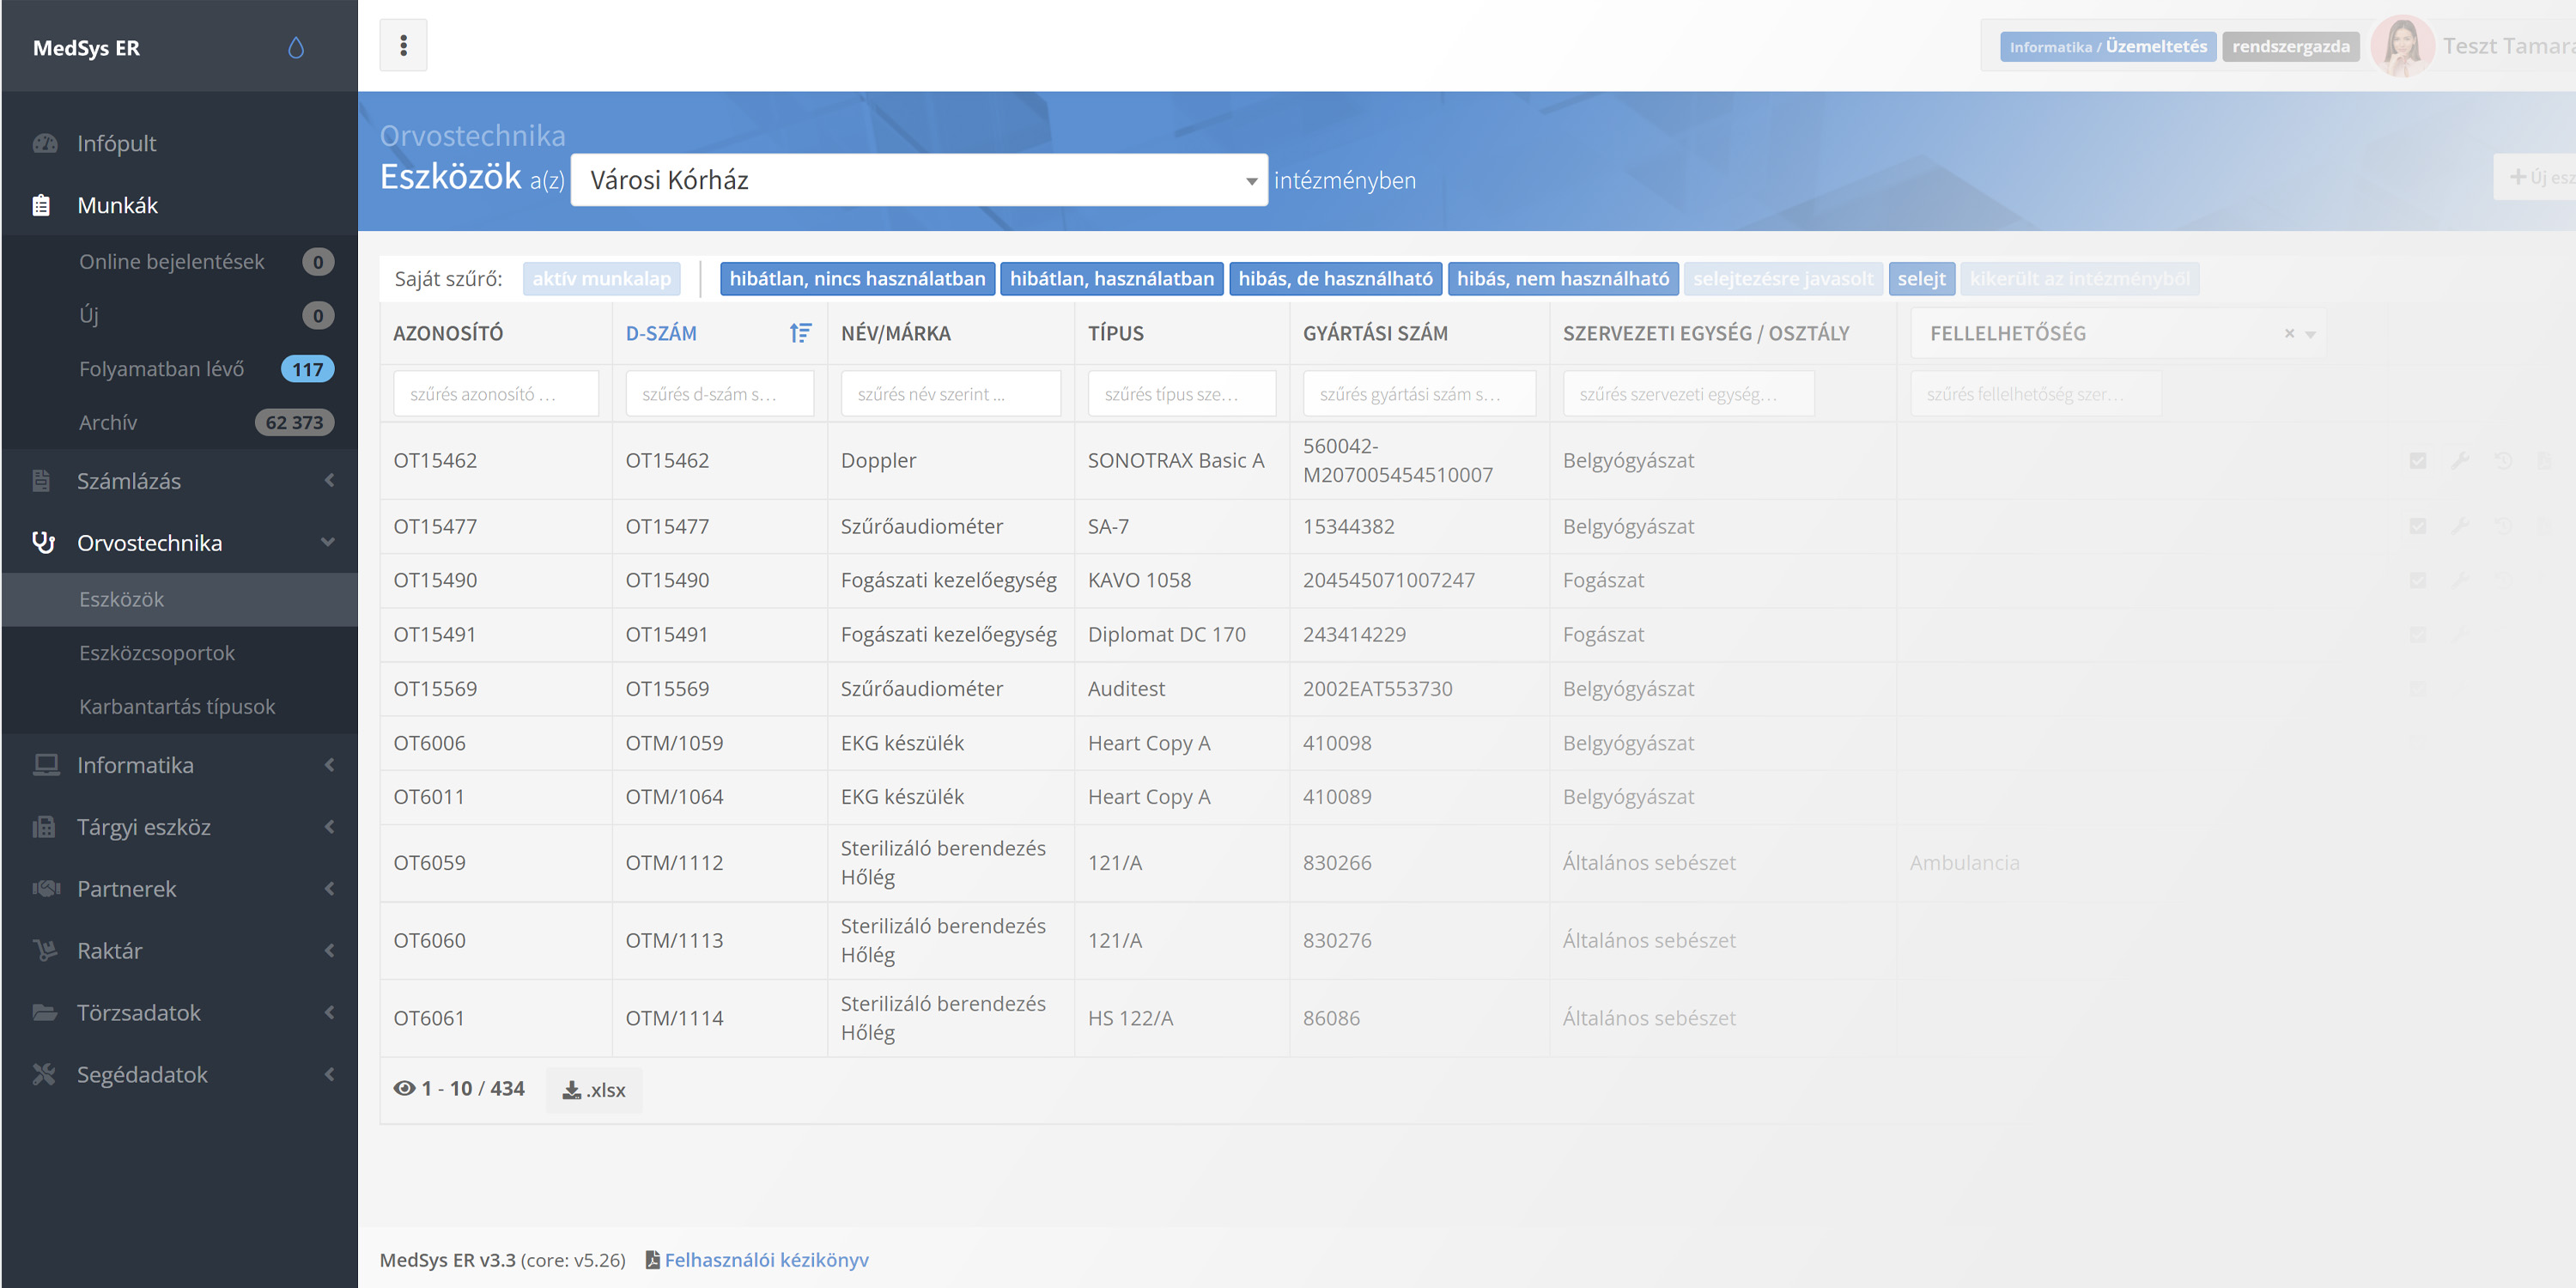Open the Városi Kórház institution dropdown

tap(918, 180)
